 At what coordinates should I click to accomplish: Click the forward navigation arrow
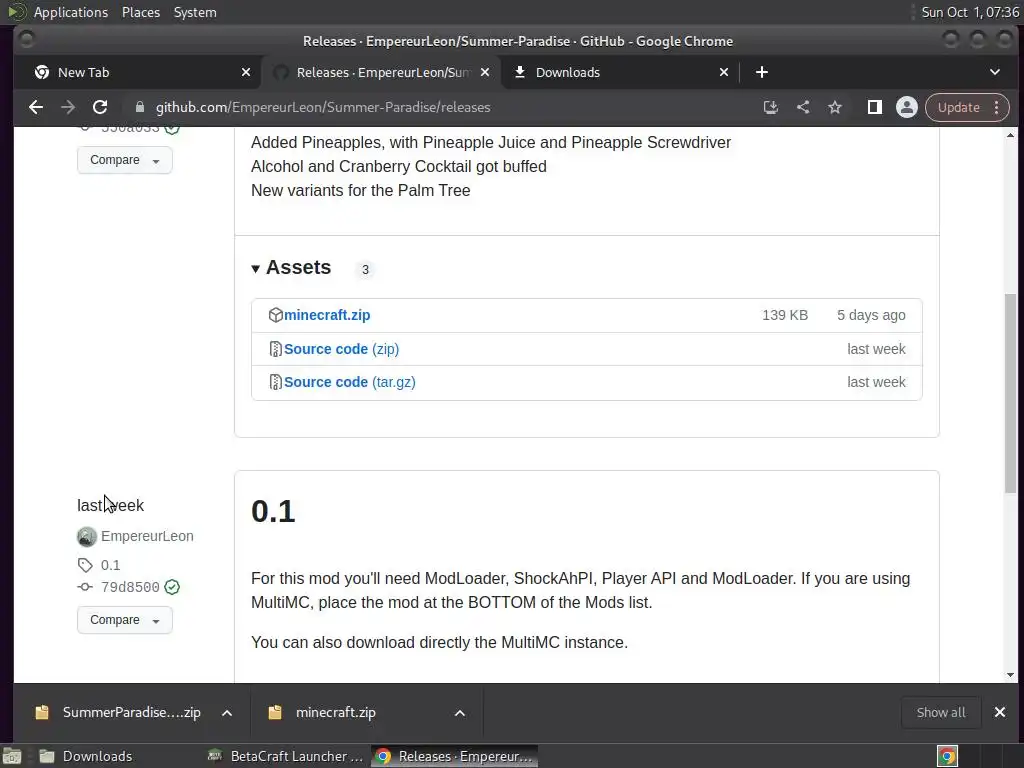68,107
